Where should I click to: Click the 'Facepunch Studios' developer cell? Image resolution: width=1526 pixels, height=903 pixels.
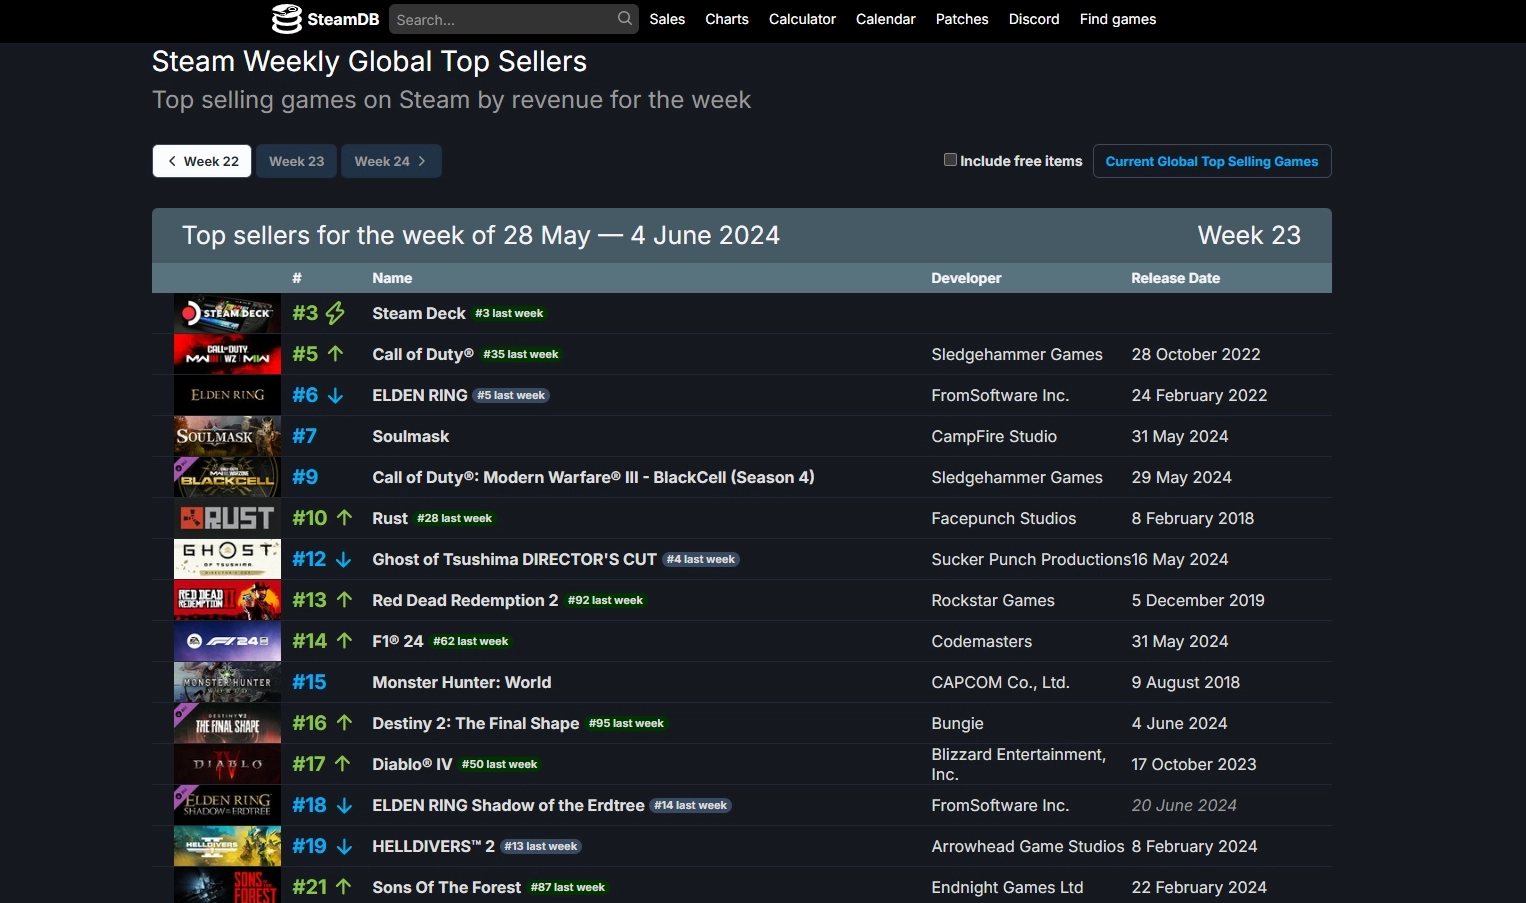[1004, 518]
